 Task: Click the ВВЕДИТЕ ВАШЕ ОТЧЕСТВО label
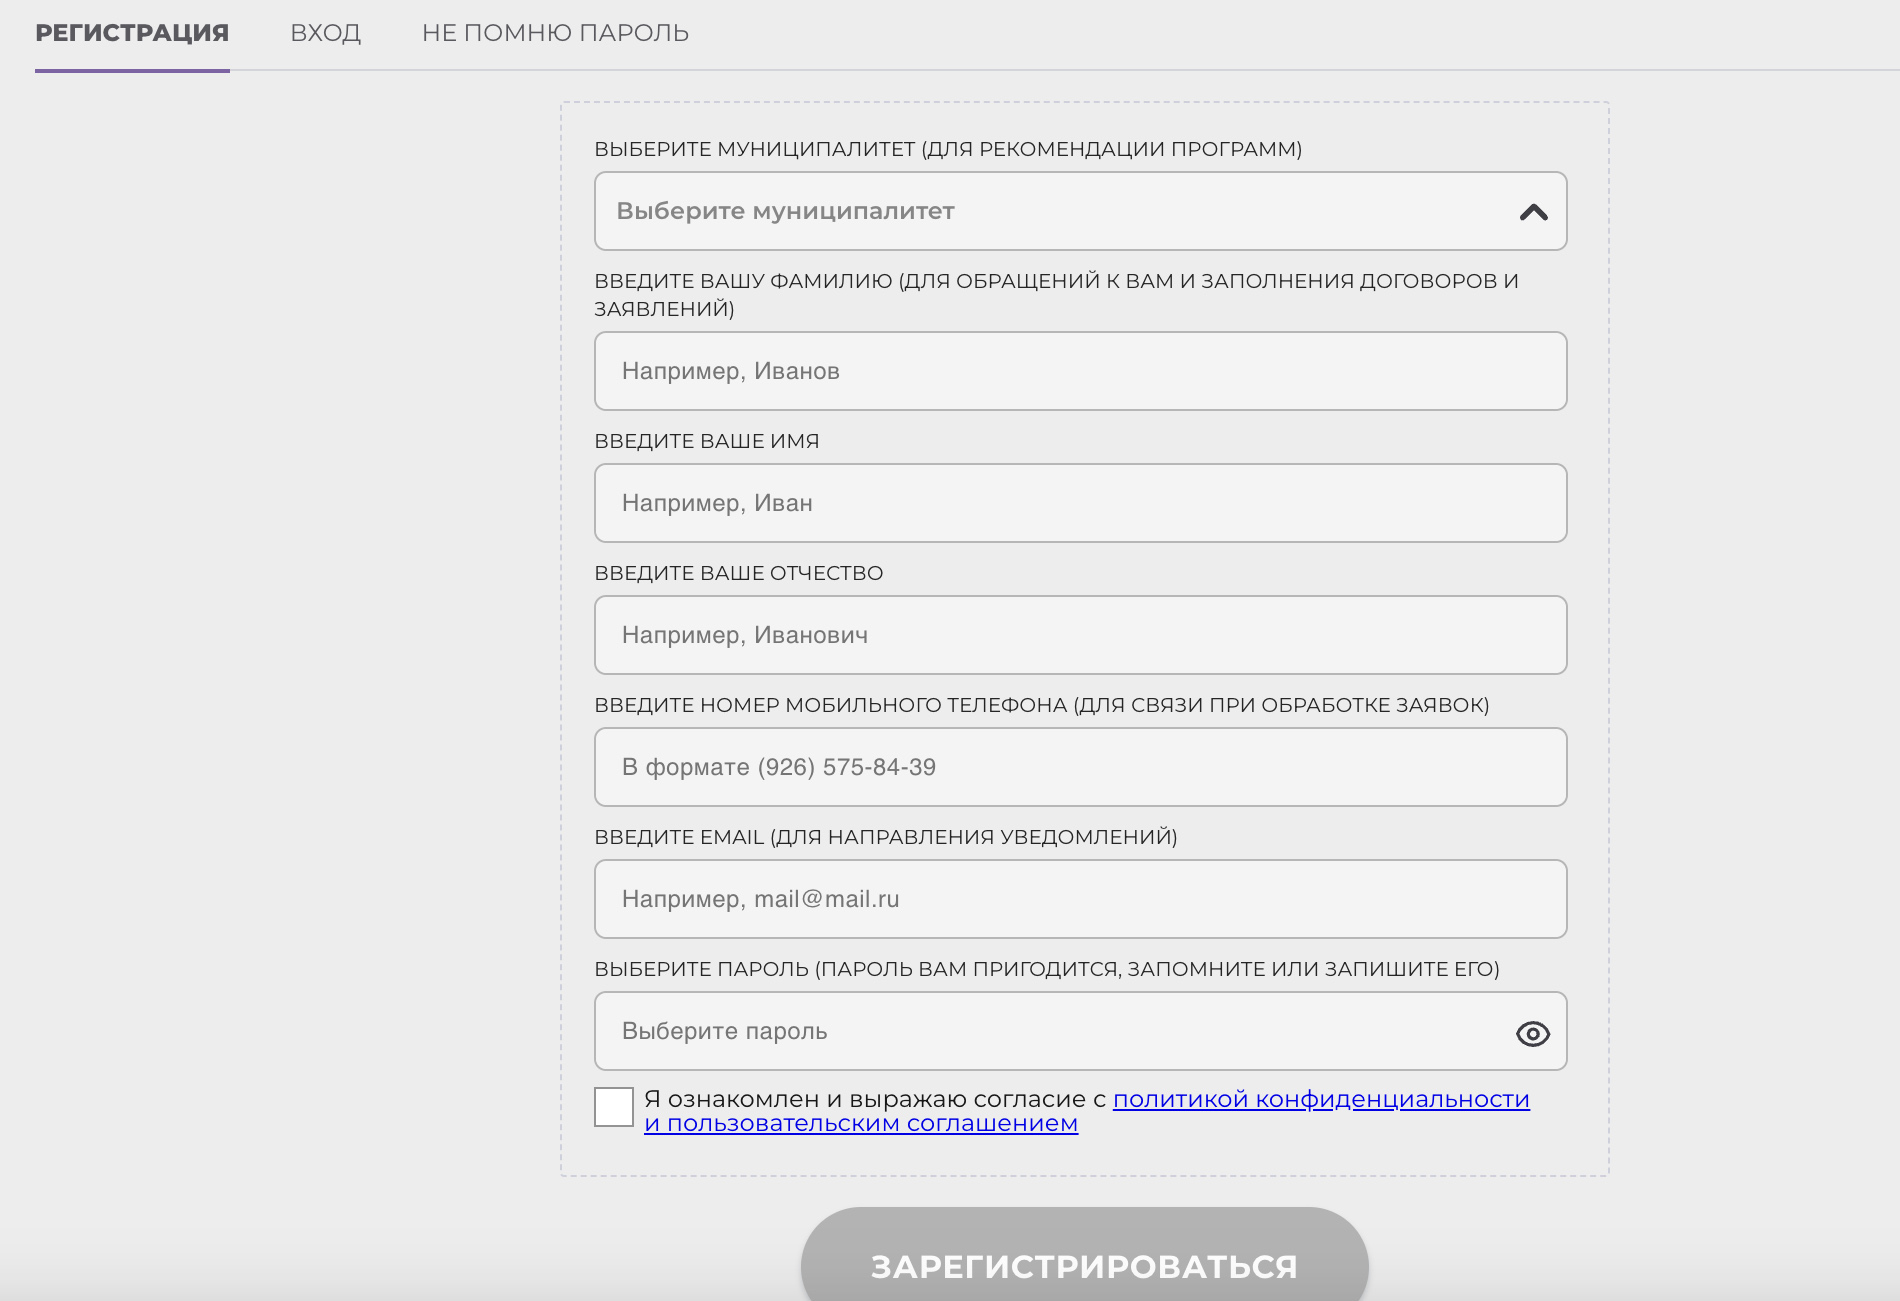[739, 573]
